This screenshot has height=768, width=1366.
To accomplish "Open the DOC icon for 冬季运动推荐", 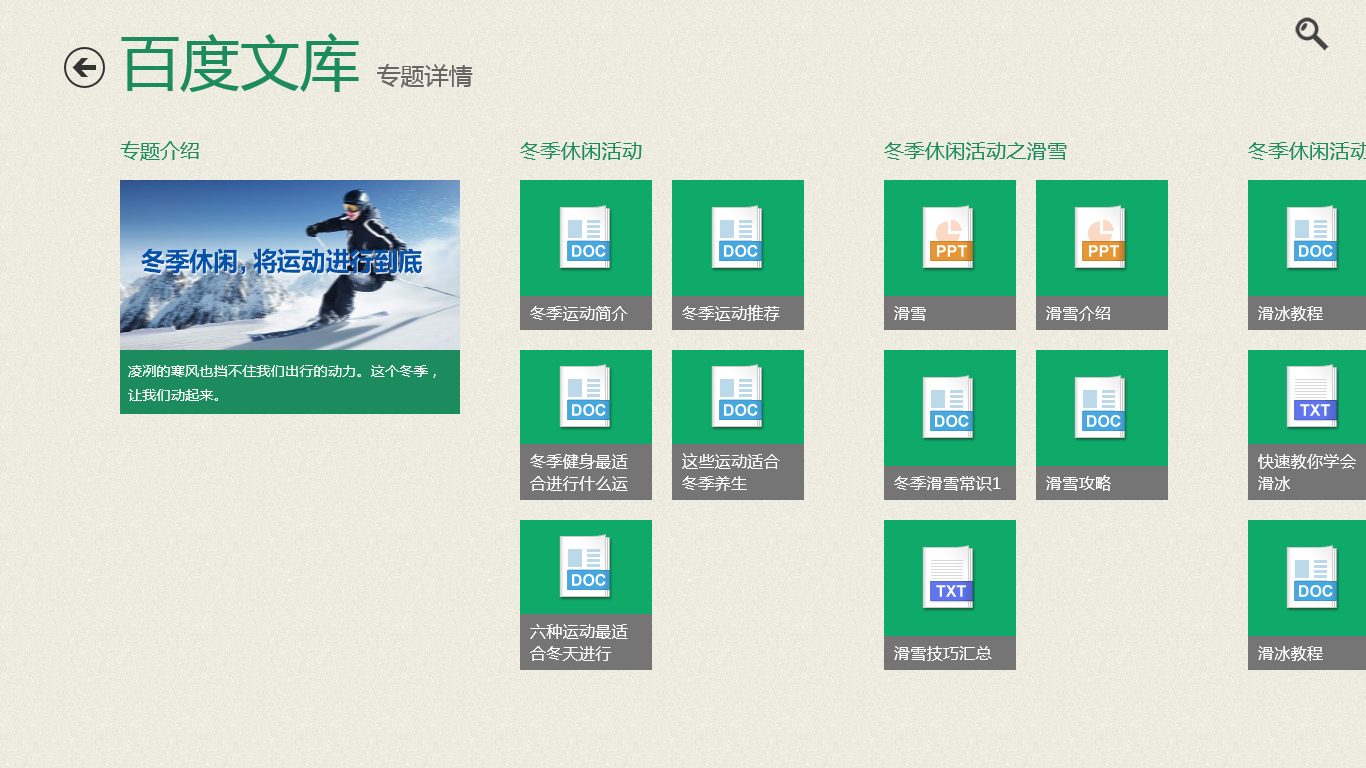I will coord(738,238).
